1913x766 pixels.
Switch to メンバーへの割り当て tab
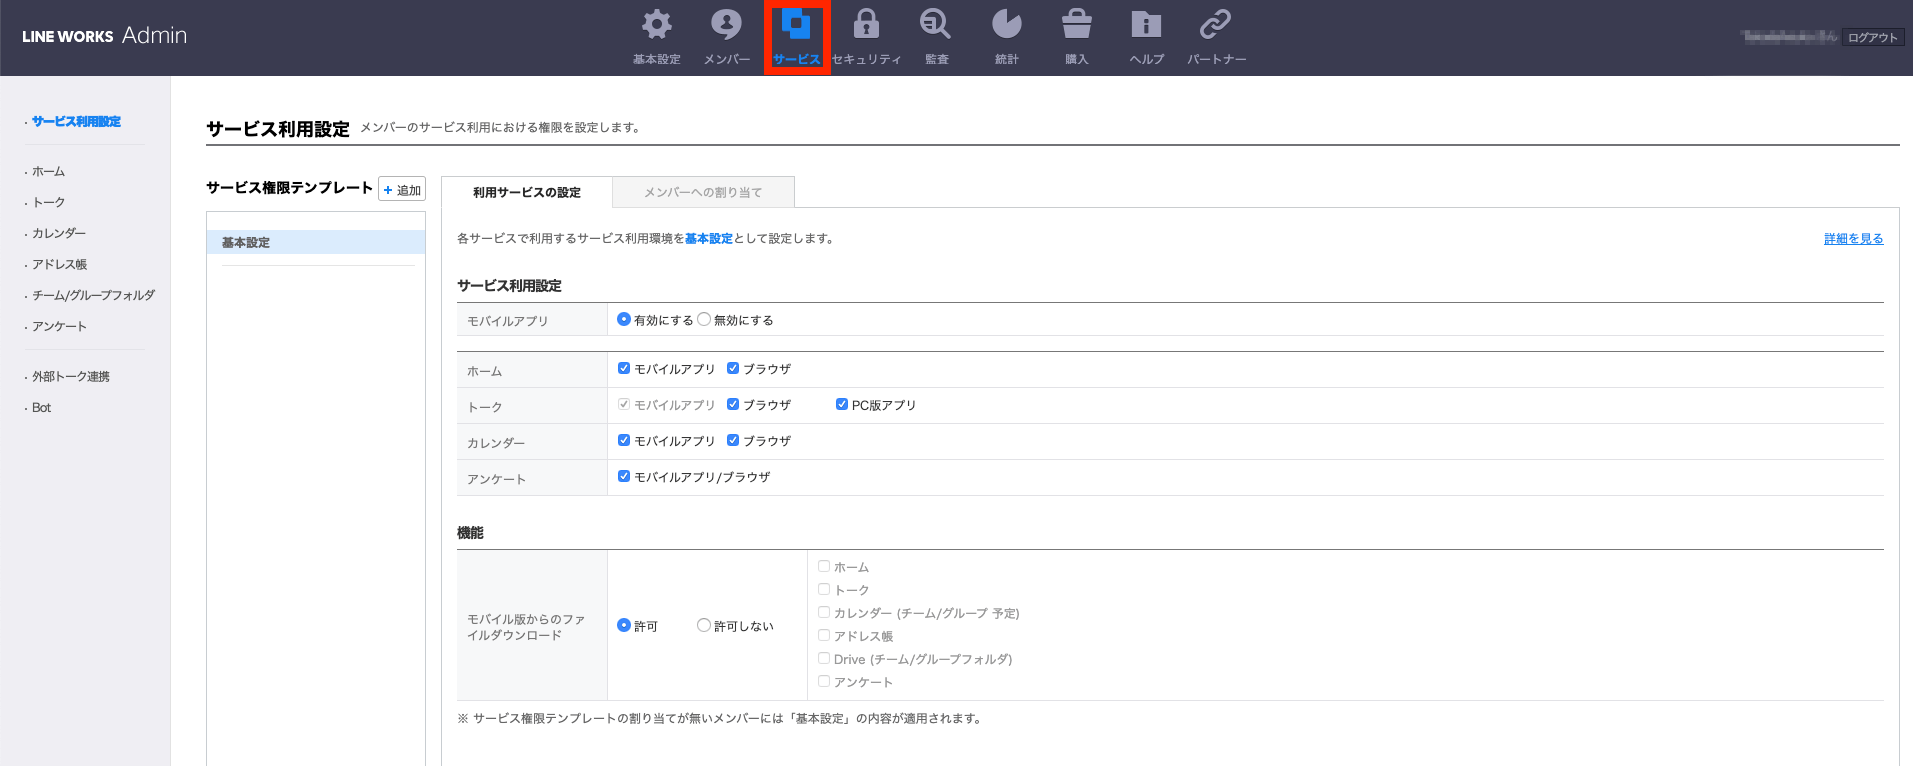pyautogui.click(x=703, y=192)
